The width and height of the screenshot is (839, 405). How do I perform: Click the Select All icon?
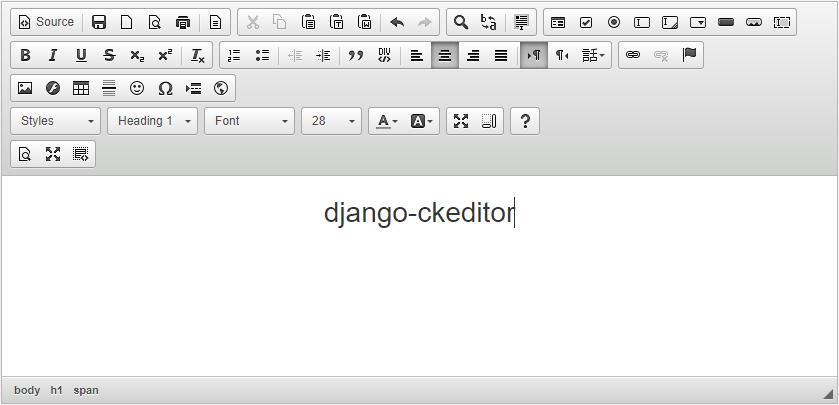521,22
